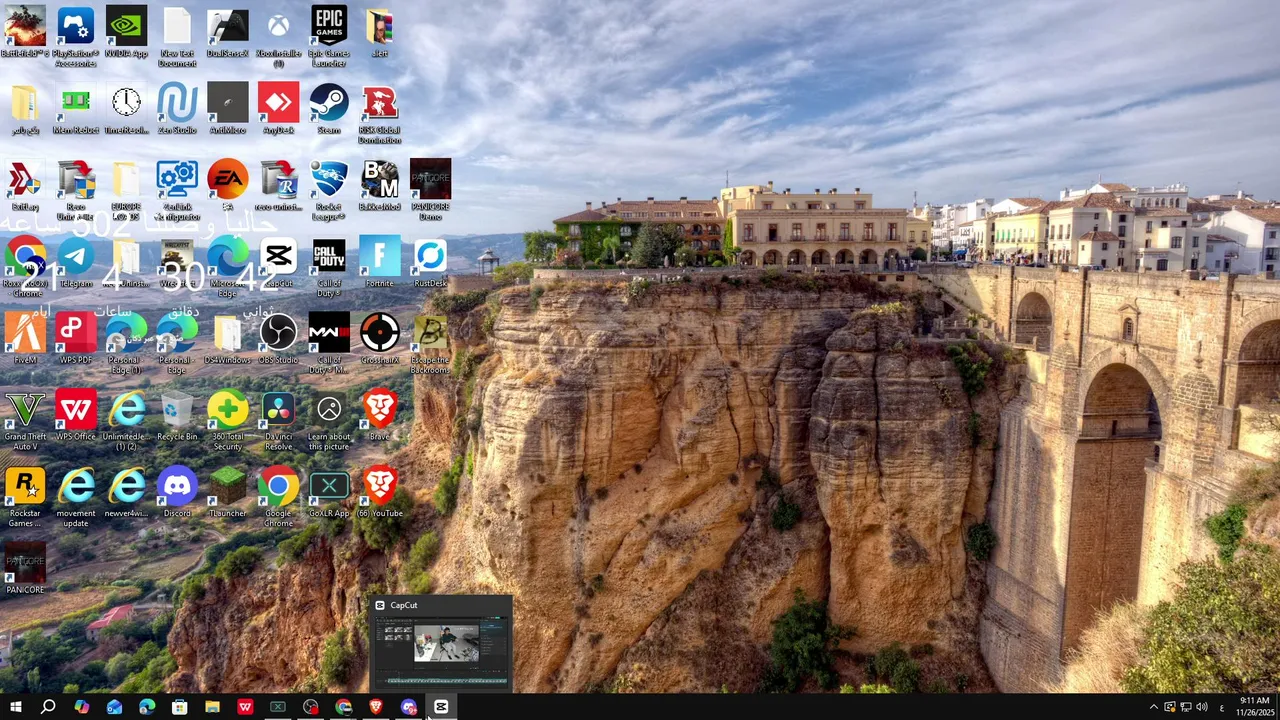
Task: Open Grand Theft Auto V shortcut
Action: pos(25,420)
